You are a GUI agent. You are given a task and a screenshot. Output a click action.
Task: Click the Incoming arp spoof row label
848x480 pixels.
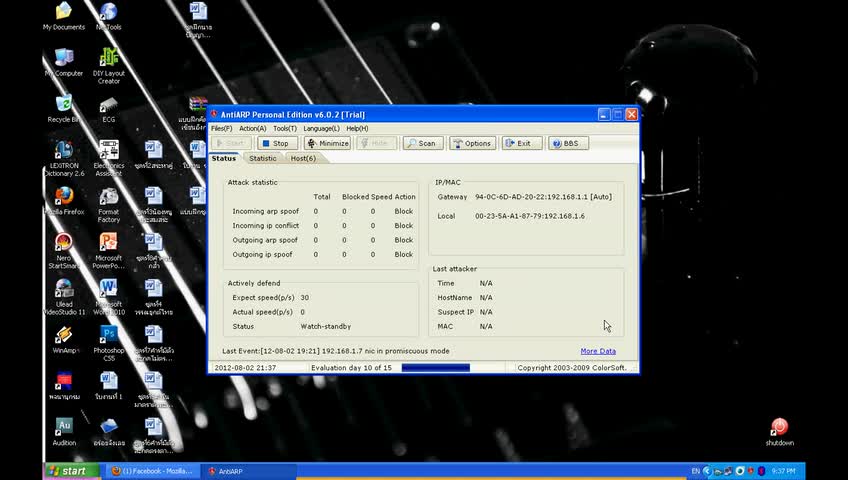(266, 211)
